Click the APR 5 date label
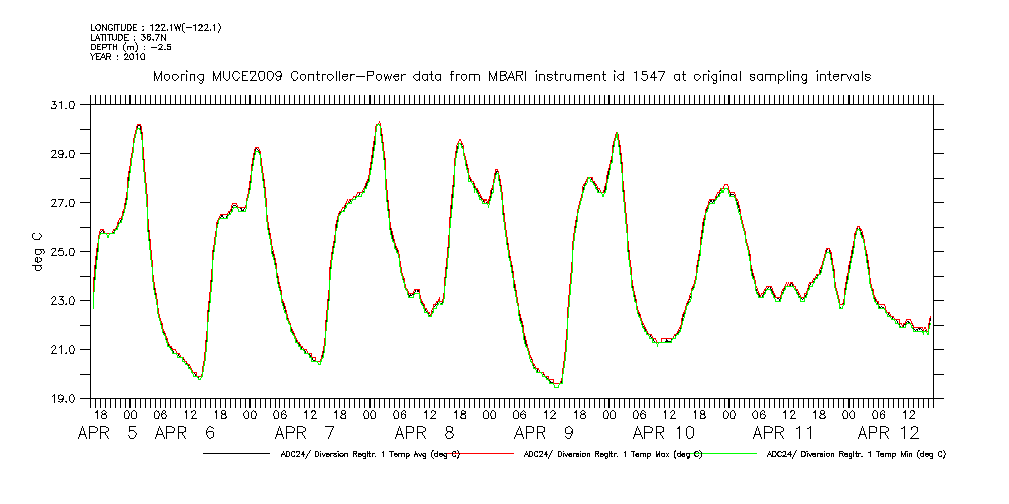The image size is (1009, 504). (x=109, y=433)
